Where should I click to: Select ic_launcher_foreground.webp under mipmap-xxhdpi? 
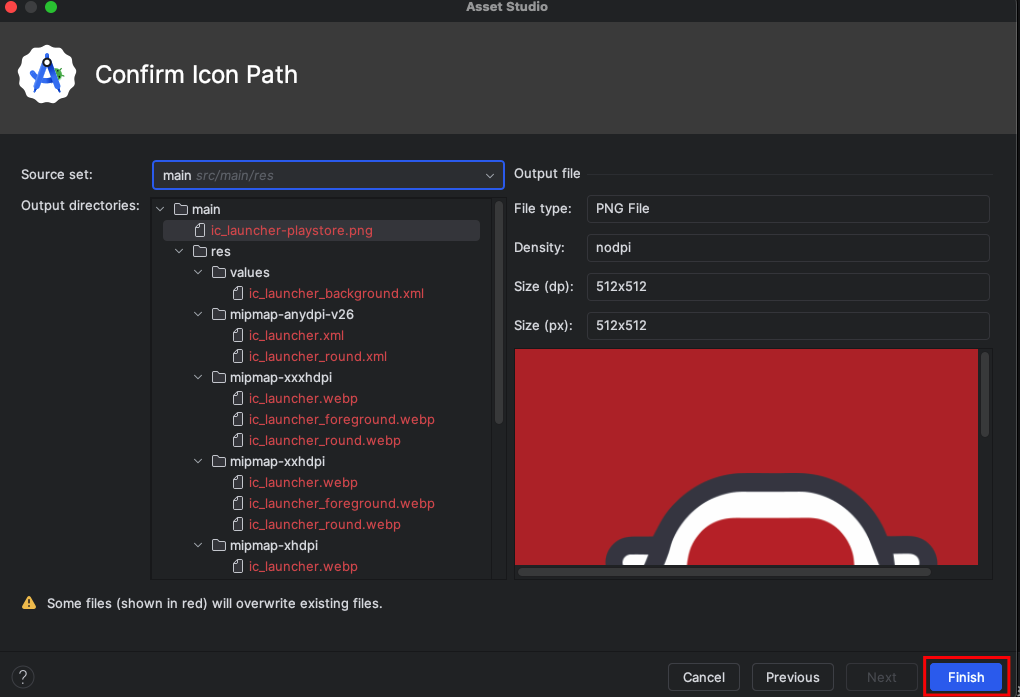tap(342, 503)
